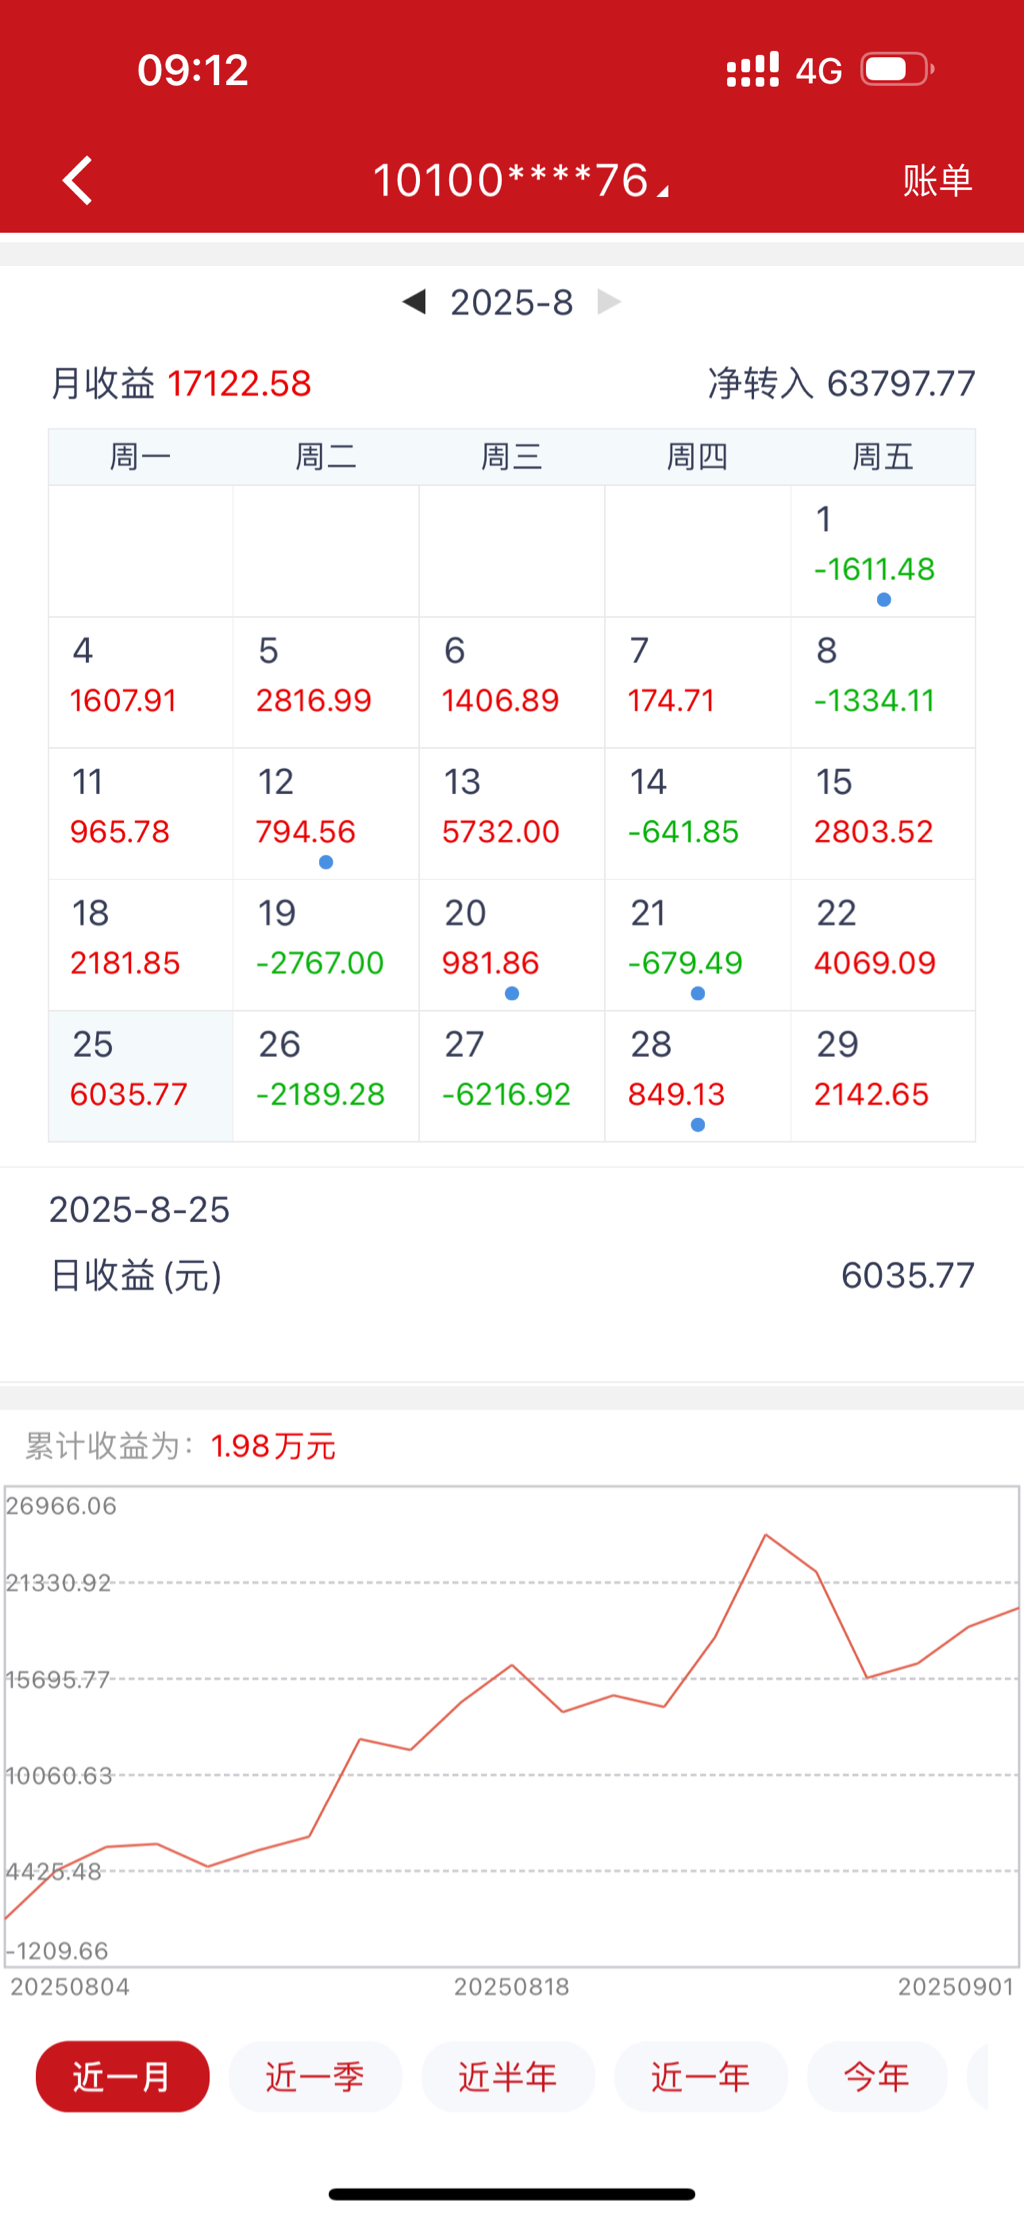Go to previous month arrow
This screenshot has height=2220, width=1024.
[x=414, y=301]
